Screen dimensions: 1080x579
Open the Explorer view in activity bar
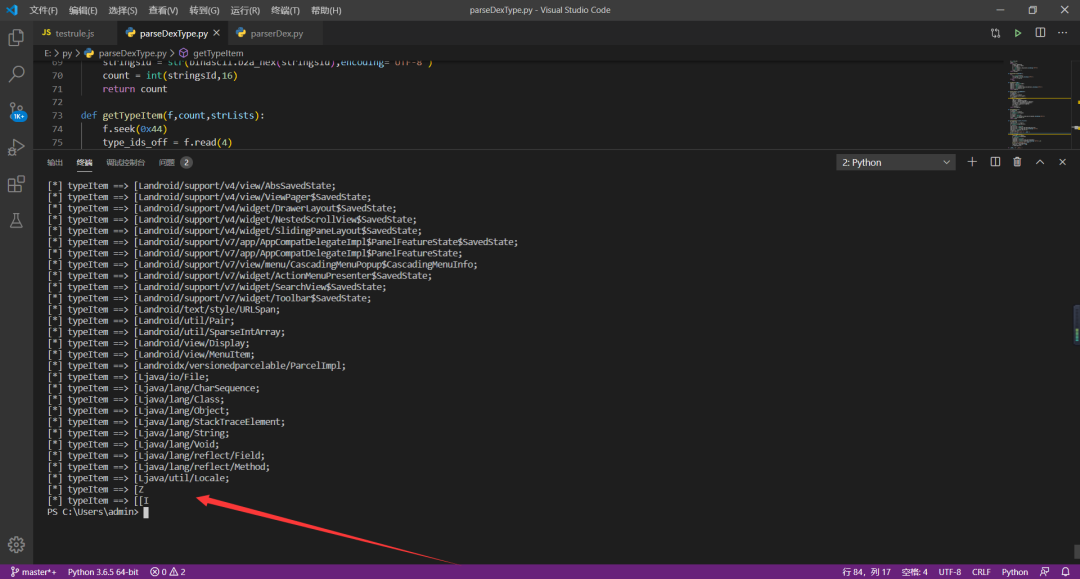(x=16, y=37)
